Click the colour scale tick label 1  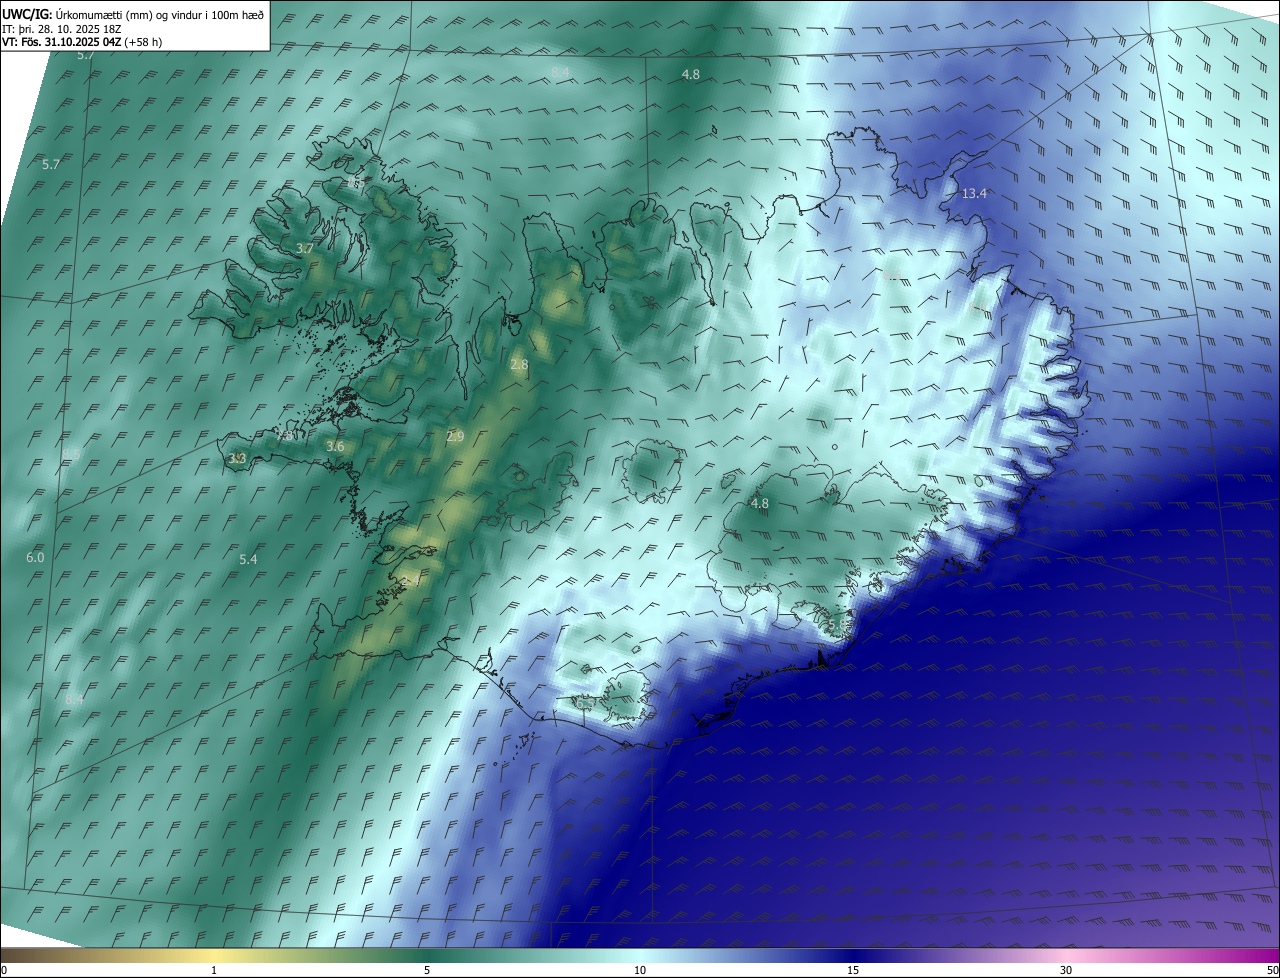(x=214, y=971)
